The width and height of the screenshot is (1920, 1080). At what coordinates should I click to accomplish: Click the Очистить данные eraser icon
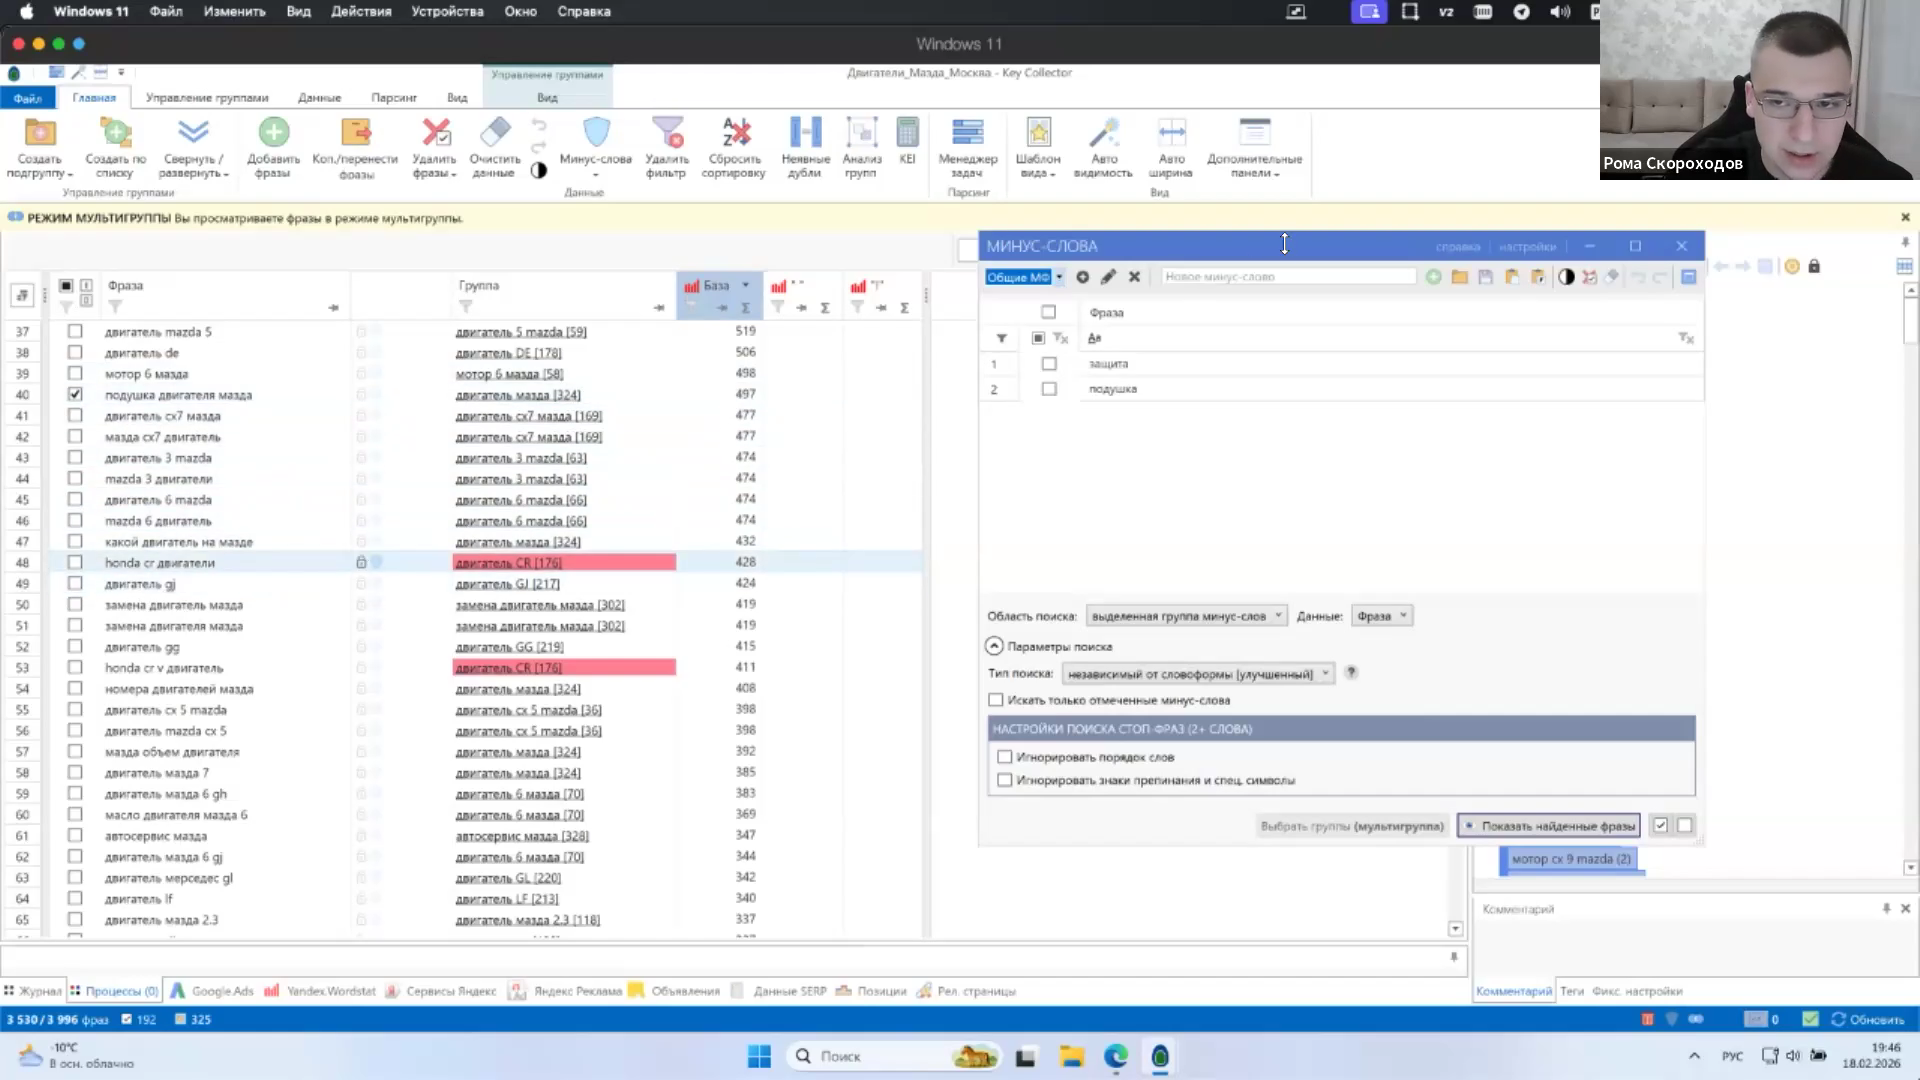tap(495, 132)
